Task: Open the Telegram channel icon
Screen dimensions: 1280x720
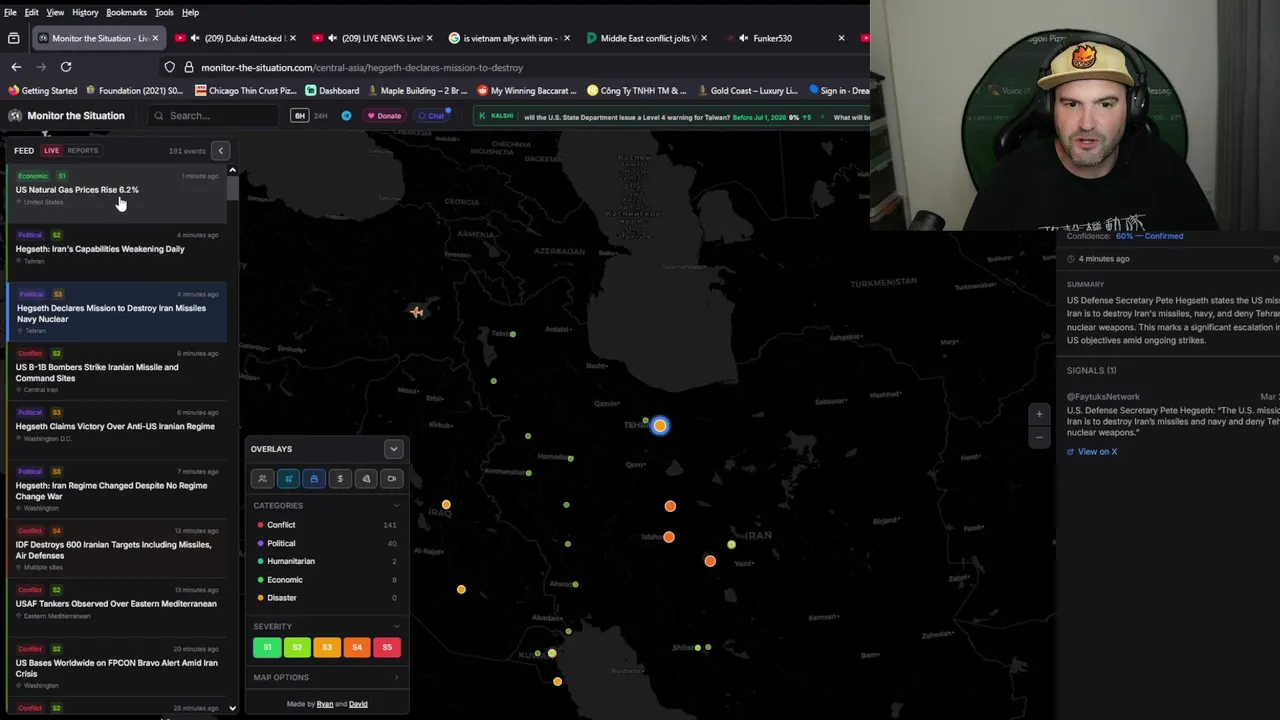Action: click(346, 116)
